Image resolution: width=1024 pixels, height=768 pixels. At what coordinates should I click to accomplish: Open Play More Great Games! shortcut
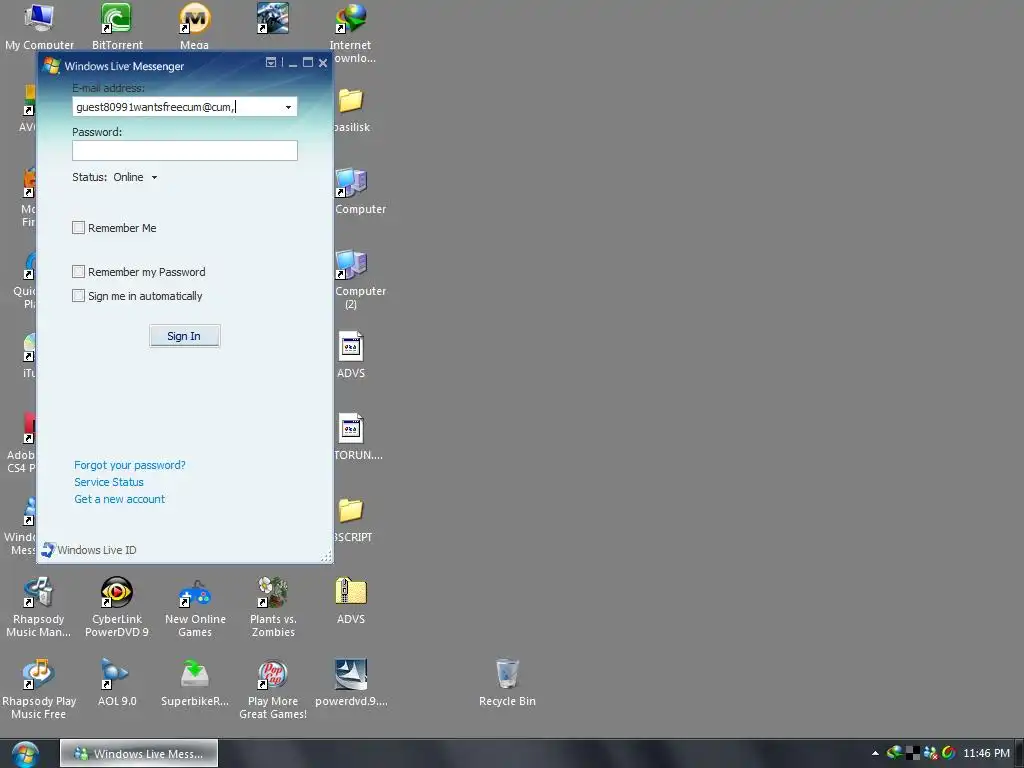click(273, 689)
